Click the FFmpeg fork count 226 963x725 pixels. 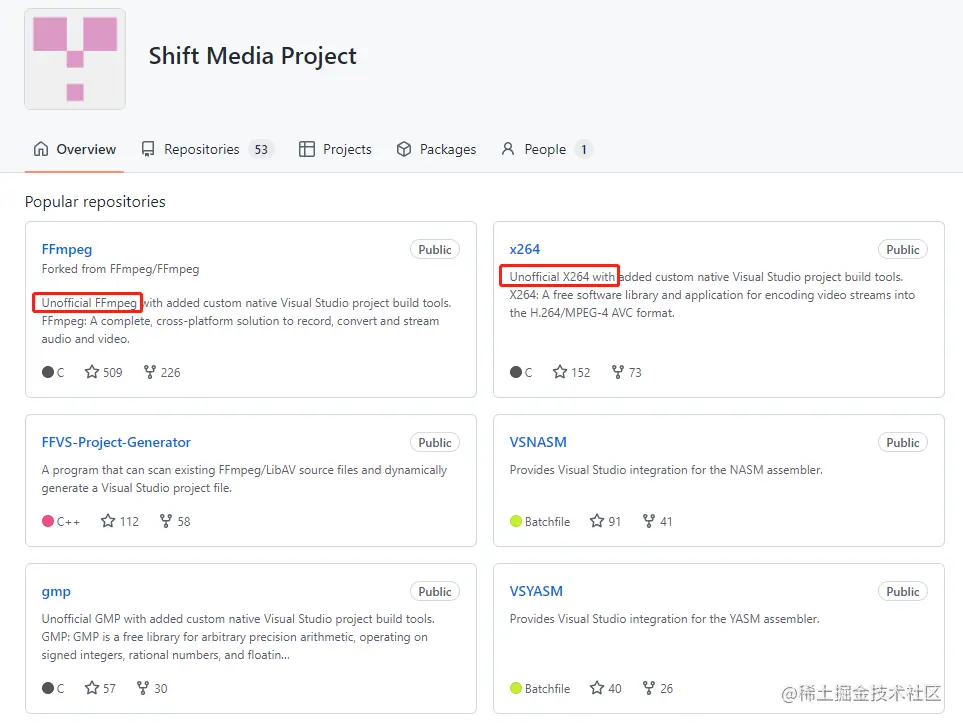coord(171,372)
